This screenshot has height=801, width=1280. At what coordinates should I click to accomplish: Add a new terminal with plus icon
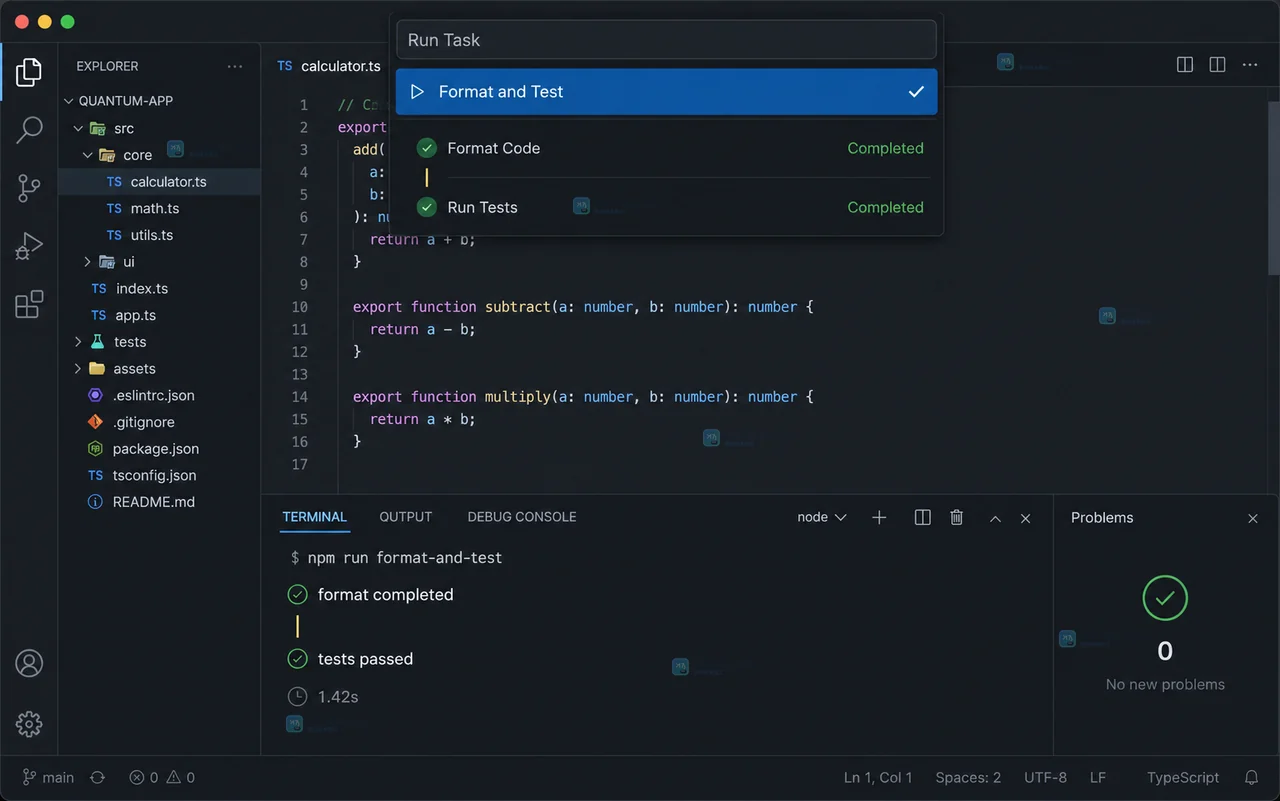pyautogui.click(x=879, y=517)
